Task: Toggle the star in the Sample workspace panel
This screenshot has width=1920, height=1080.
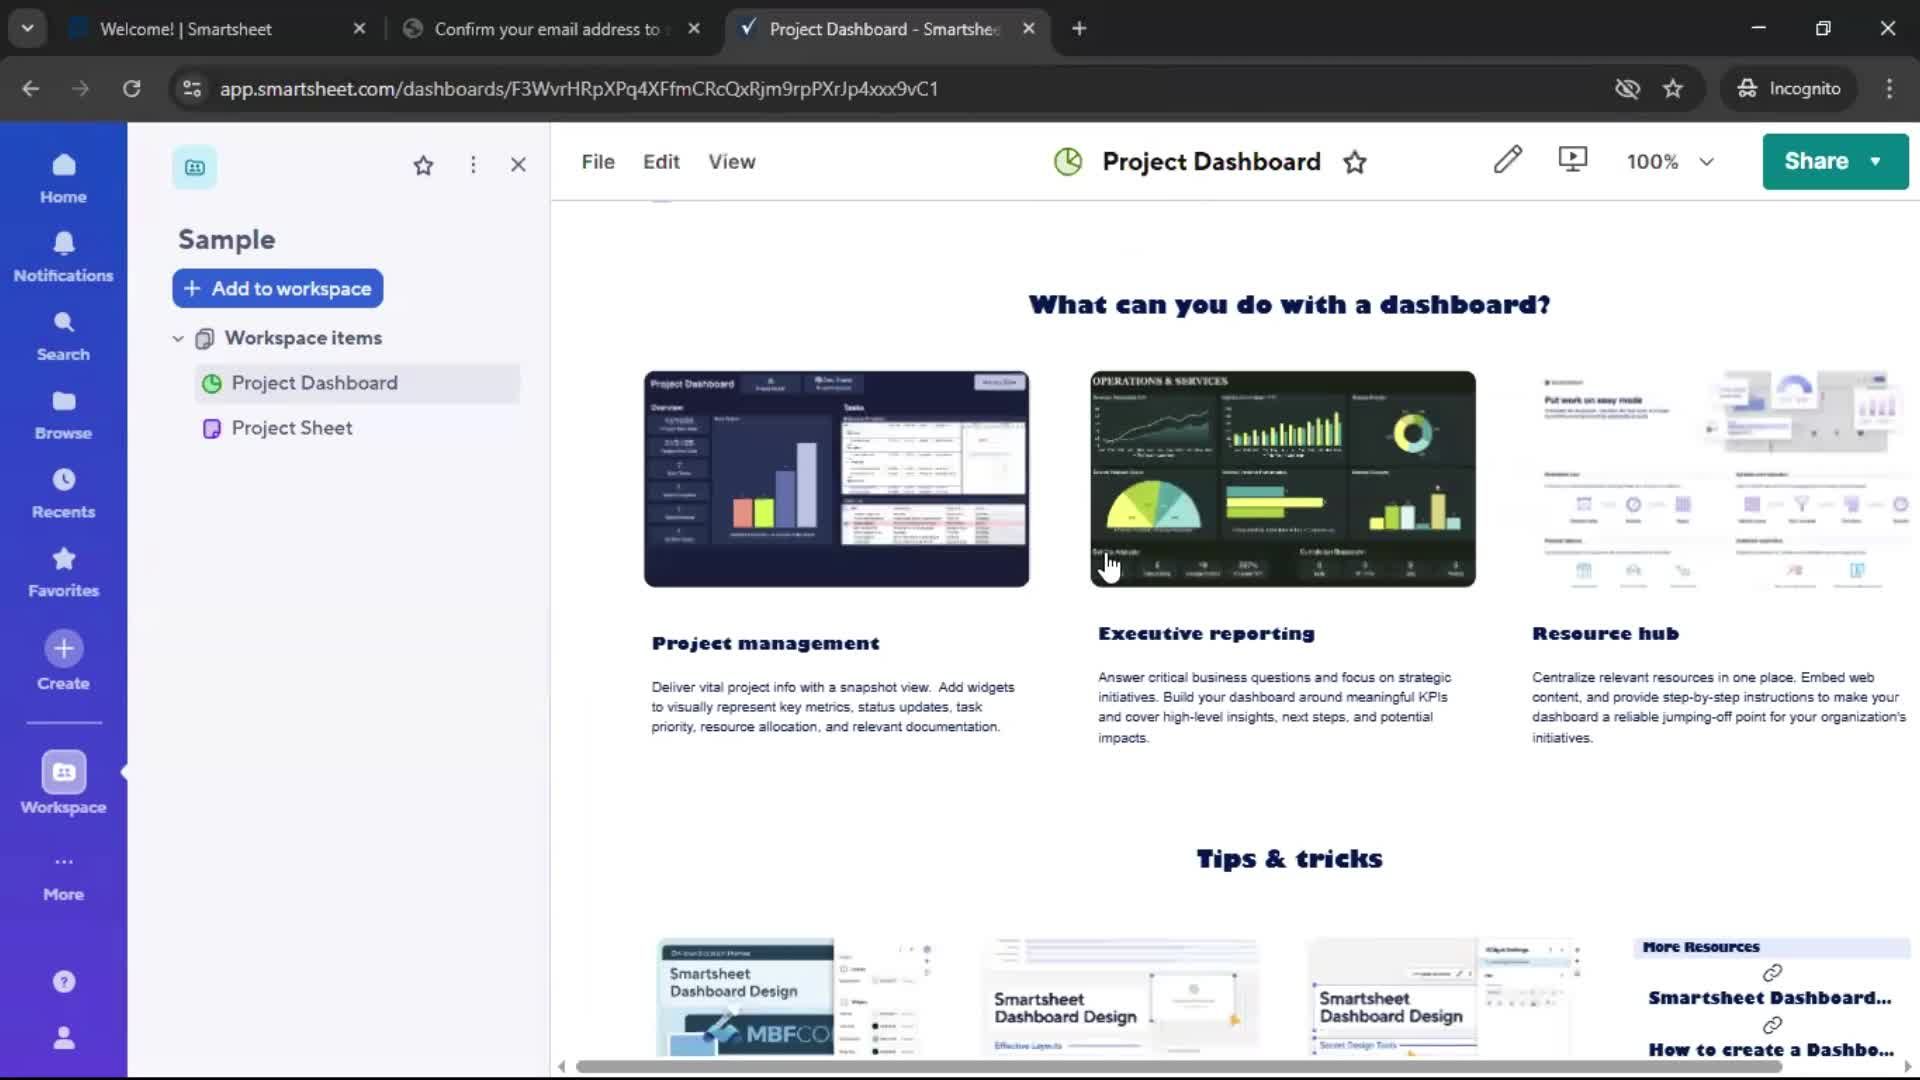Action: [x=423, y=165]
